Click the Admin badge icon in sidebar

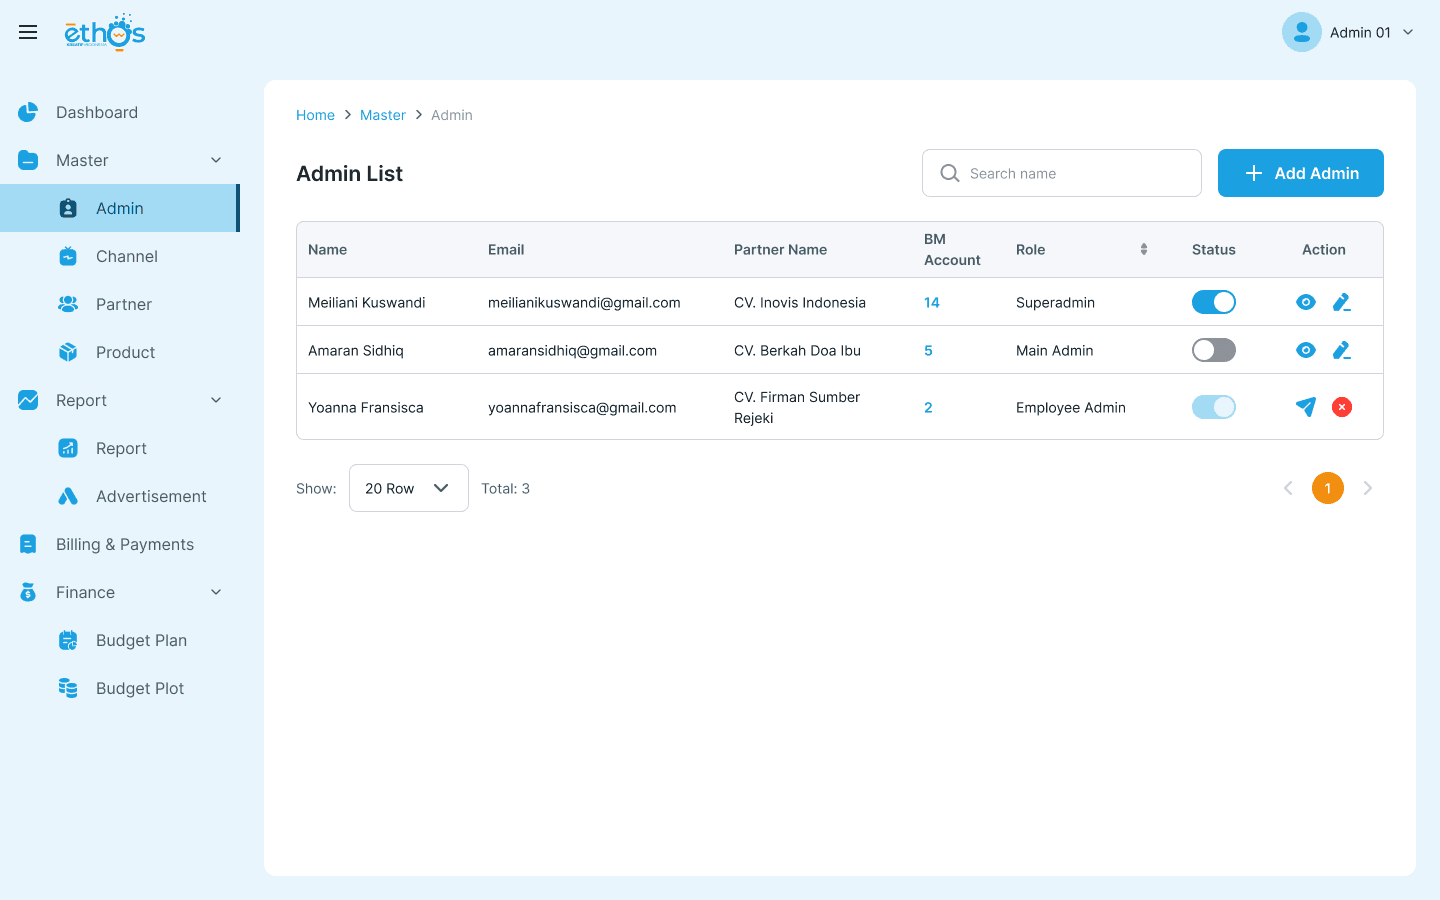(68, 208)
